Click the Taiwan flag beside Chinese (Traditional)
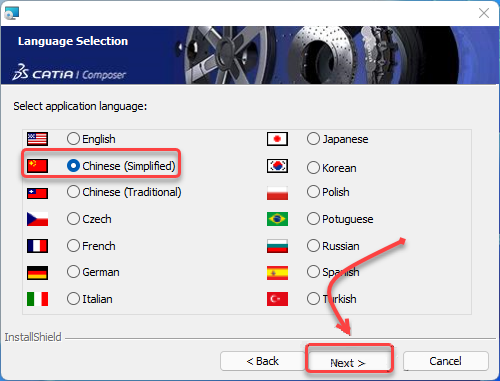The image size is (500, 381). point(37,193)
